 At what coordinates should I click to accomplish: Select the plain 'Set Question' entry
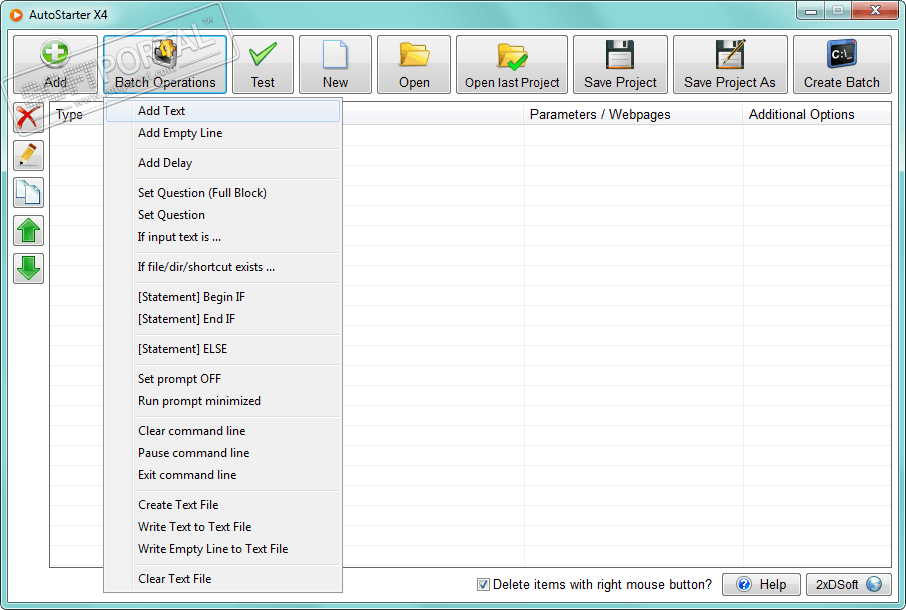pos(223,215)
